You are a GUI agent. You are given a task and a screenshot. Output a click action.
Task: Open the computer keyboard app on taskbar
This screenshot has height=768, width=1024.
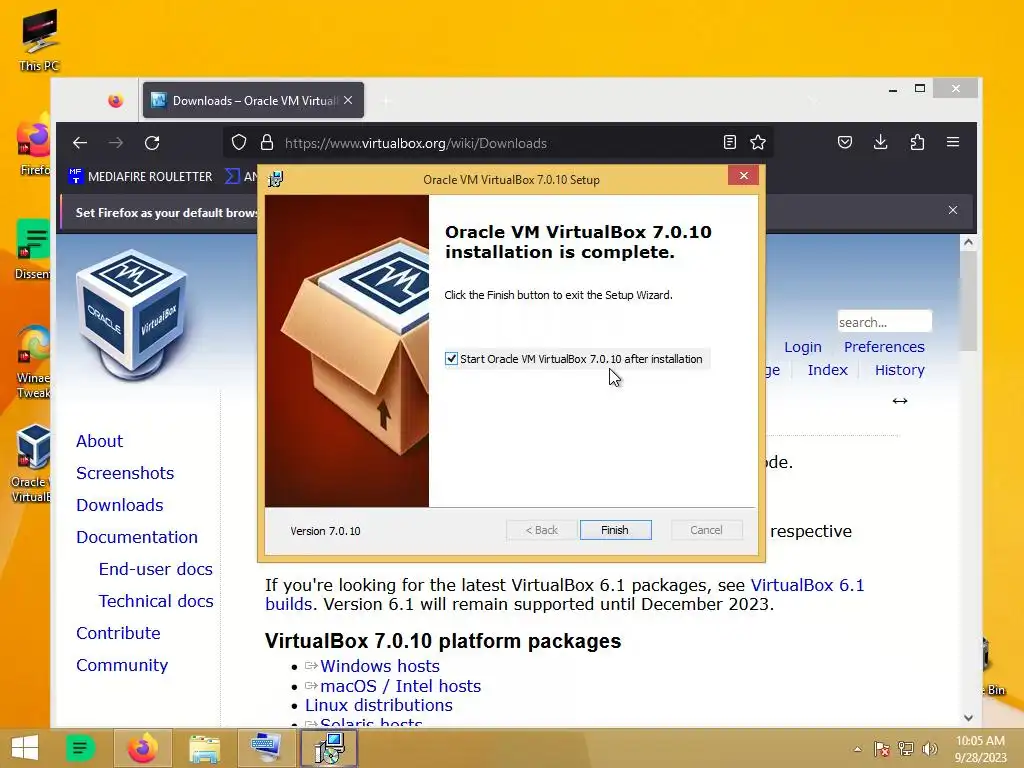click(266, 748)
